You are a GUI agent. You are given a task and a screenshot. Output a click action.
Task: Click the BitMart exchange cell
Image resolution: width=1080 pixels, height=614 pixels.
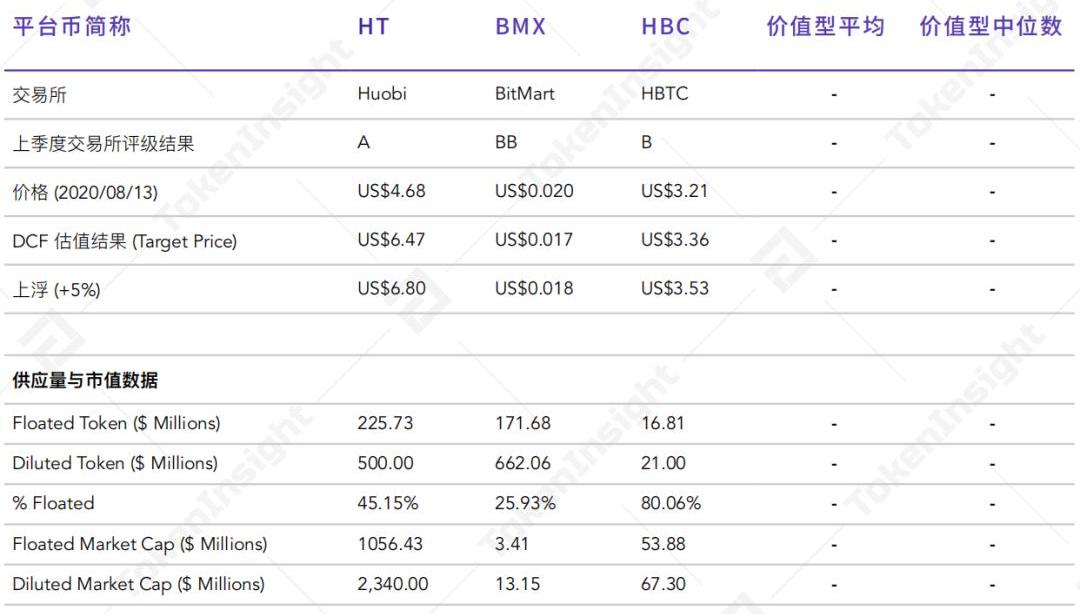(x=525, y=94)
